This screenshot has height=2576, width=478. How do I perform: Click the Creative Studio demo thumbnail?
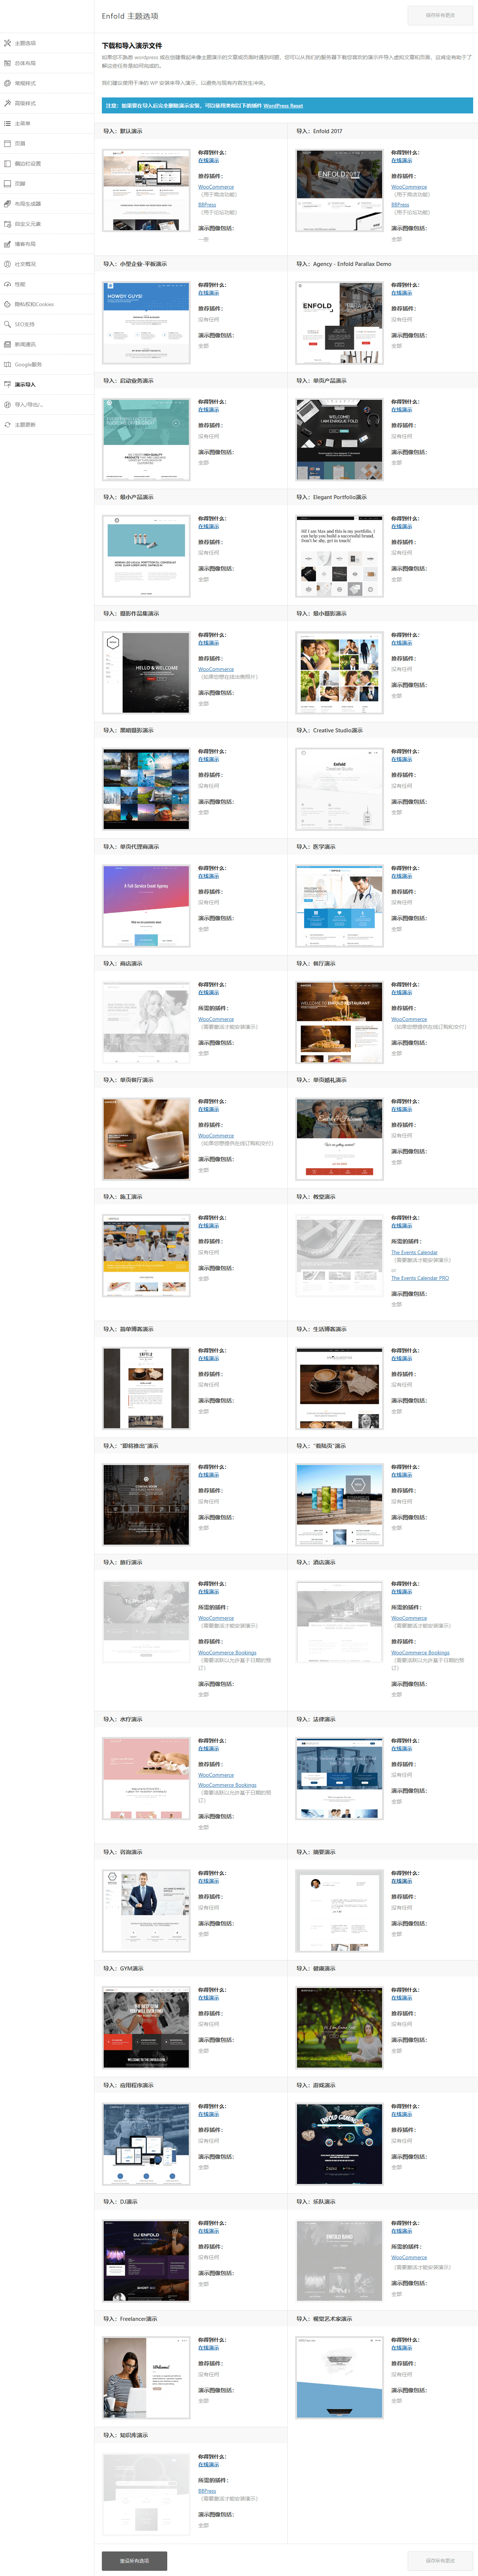[339, 788]
